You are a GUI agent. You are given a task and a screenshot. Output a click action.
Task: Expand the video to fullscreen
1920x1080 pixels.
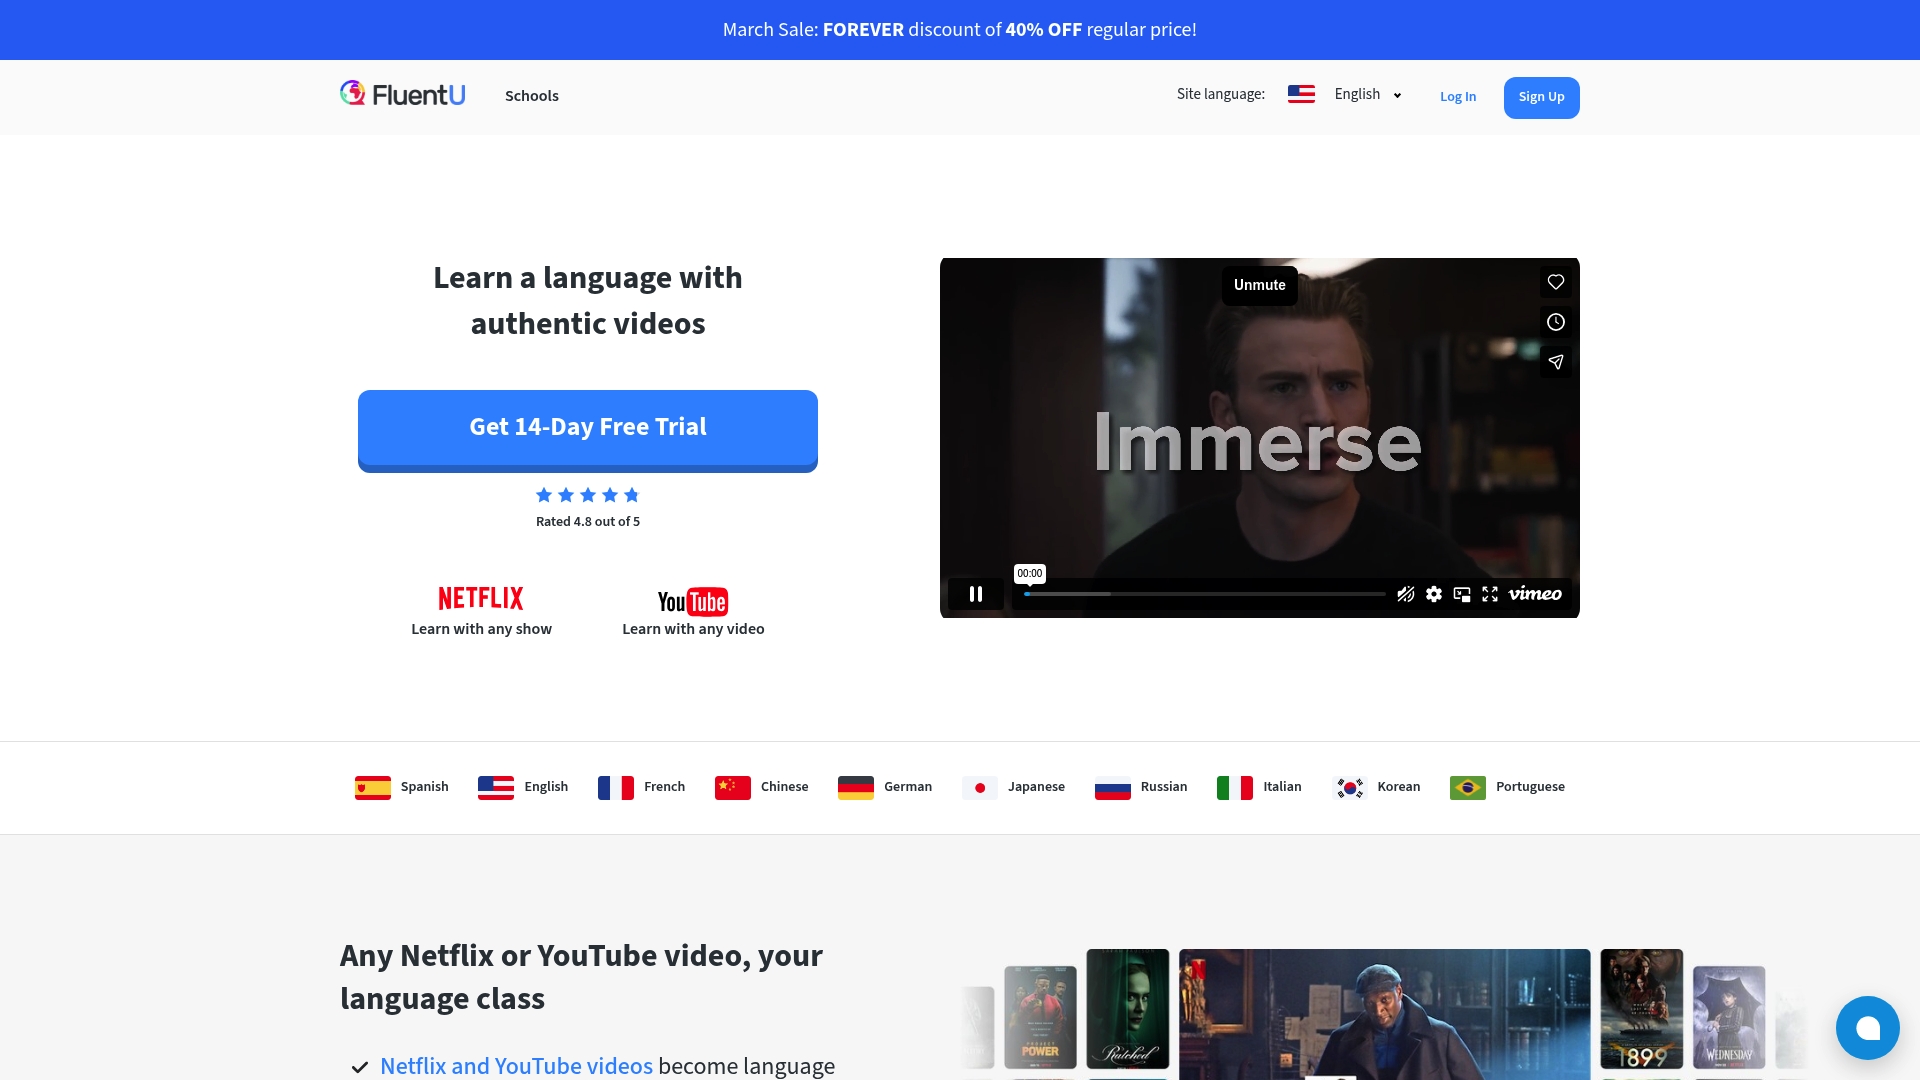[x=1490, y=593]
